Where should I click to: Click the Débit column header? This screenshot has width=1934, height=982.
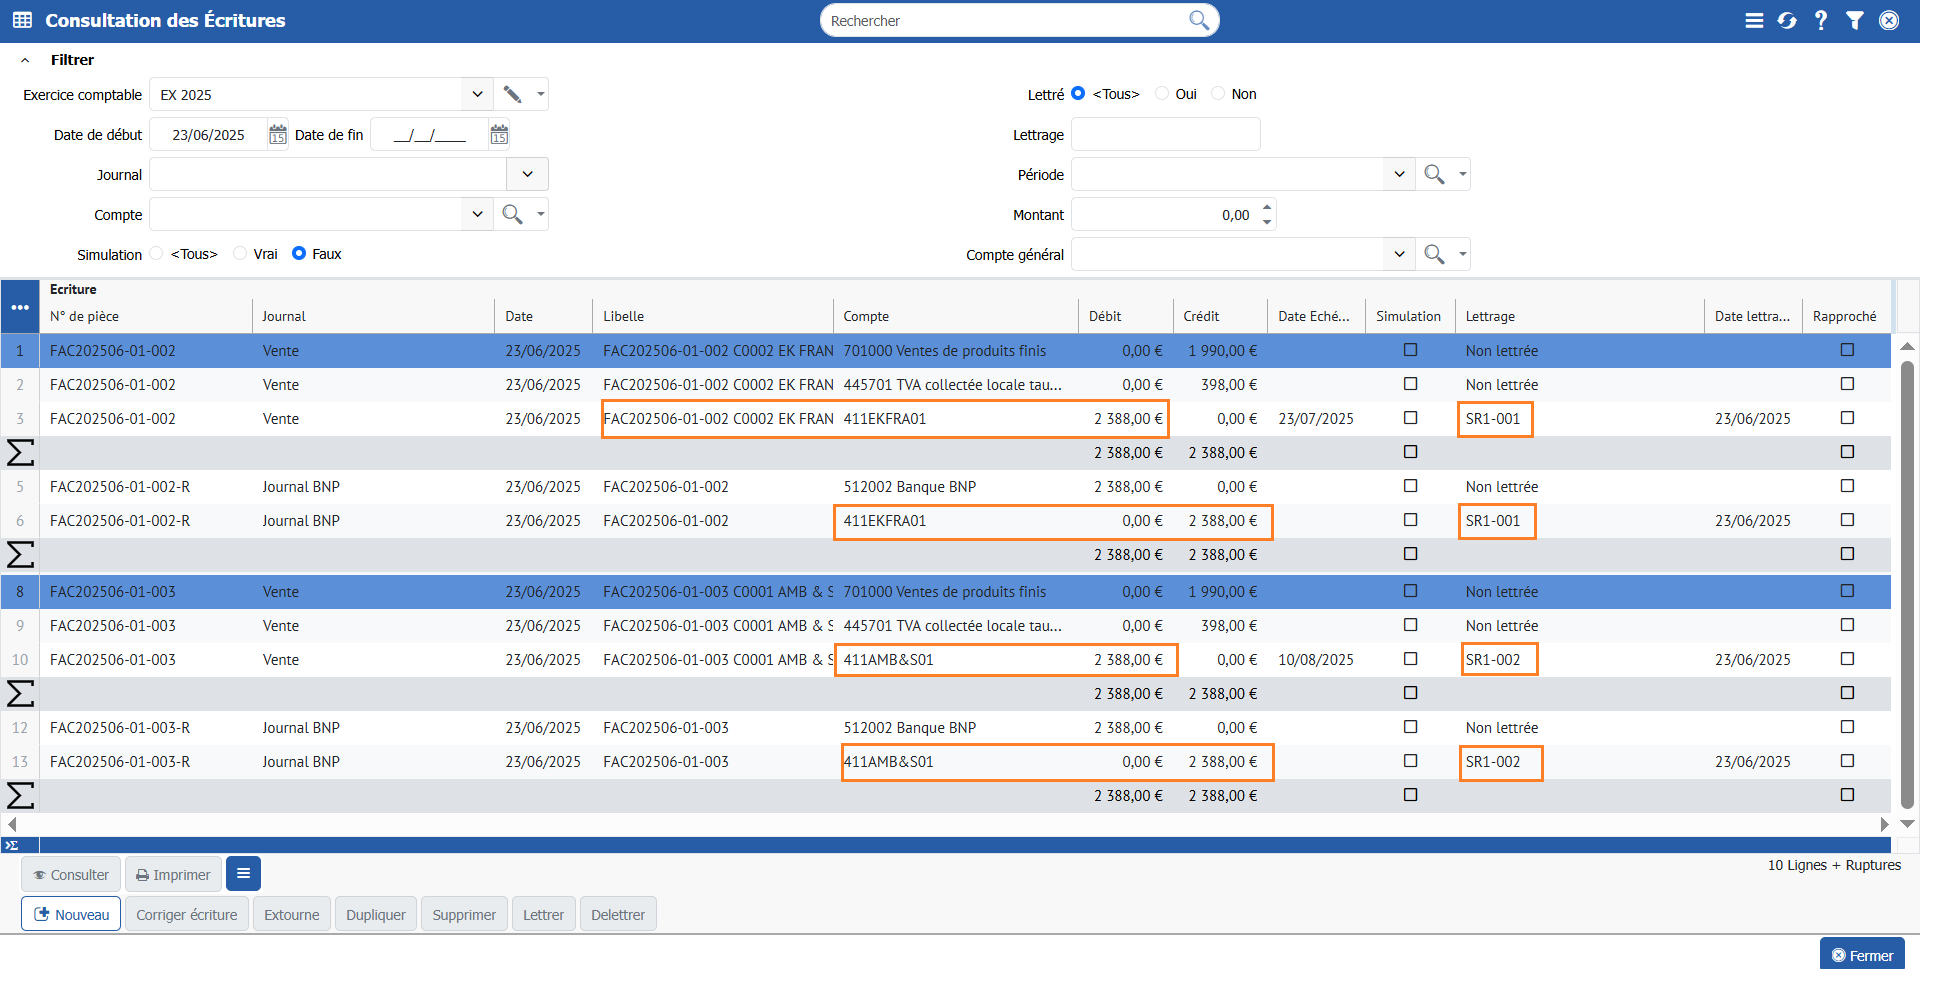click(1105, 316)
